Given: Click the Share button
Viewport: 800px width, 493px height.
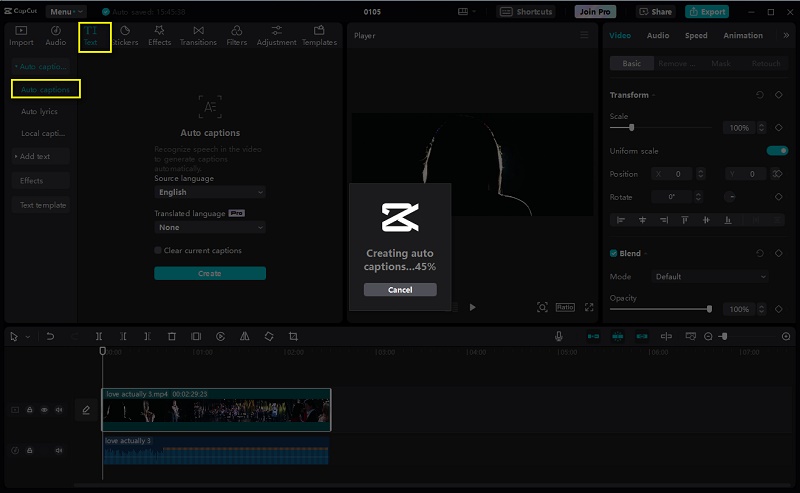Looking at the screenshot, I should (656, 11).
